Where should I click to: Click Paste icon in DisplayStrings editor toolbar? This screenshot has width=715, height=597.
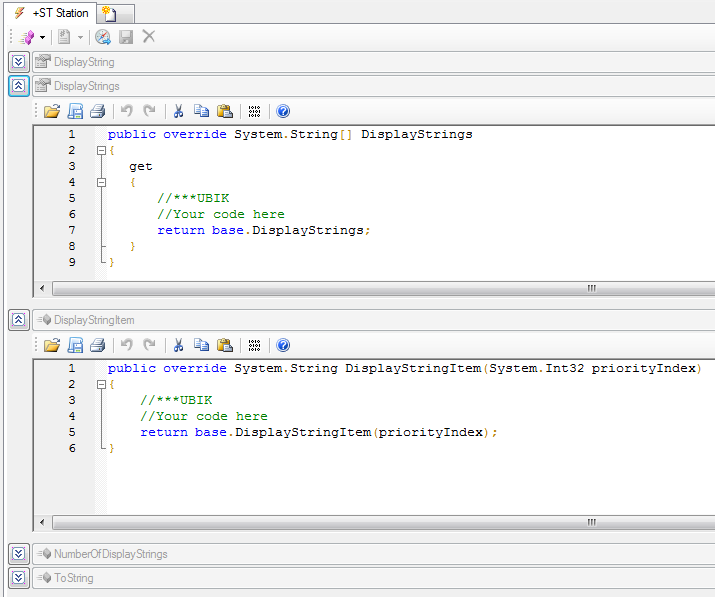coord(225,111)
